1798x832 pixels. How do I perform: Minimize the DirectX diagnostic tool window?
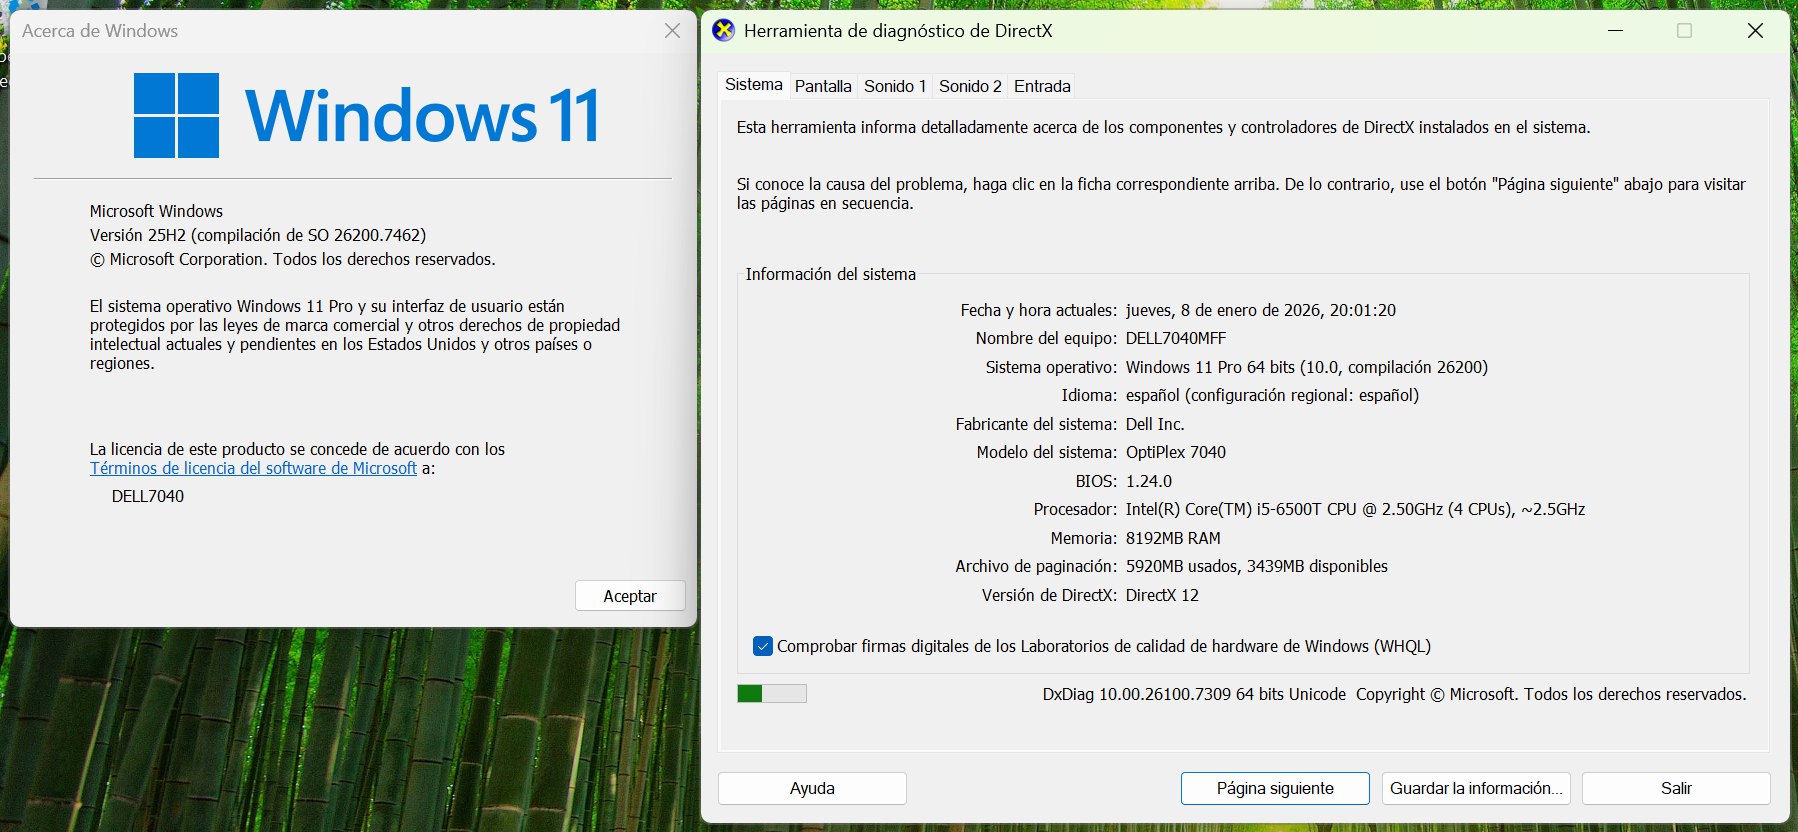tap(1615, 31)
